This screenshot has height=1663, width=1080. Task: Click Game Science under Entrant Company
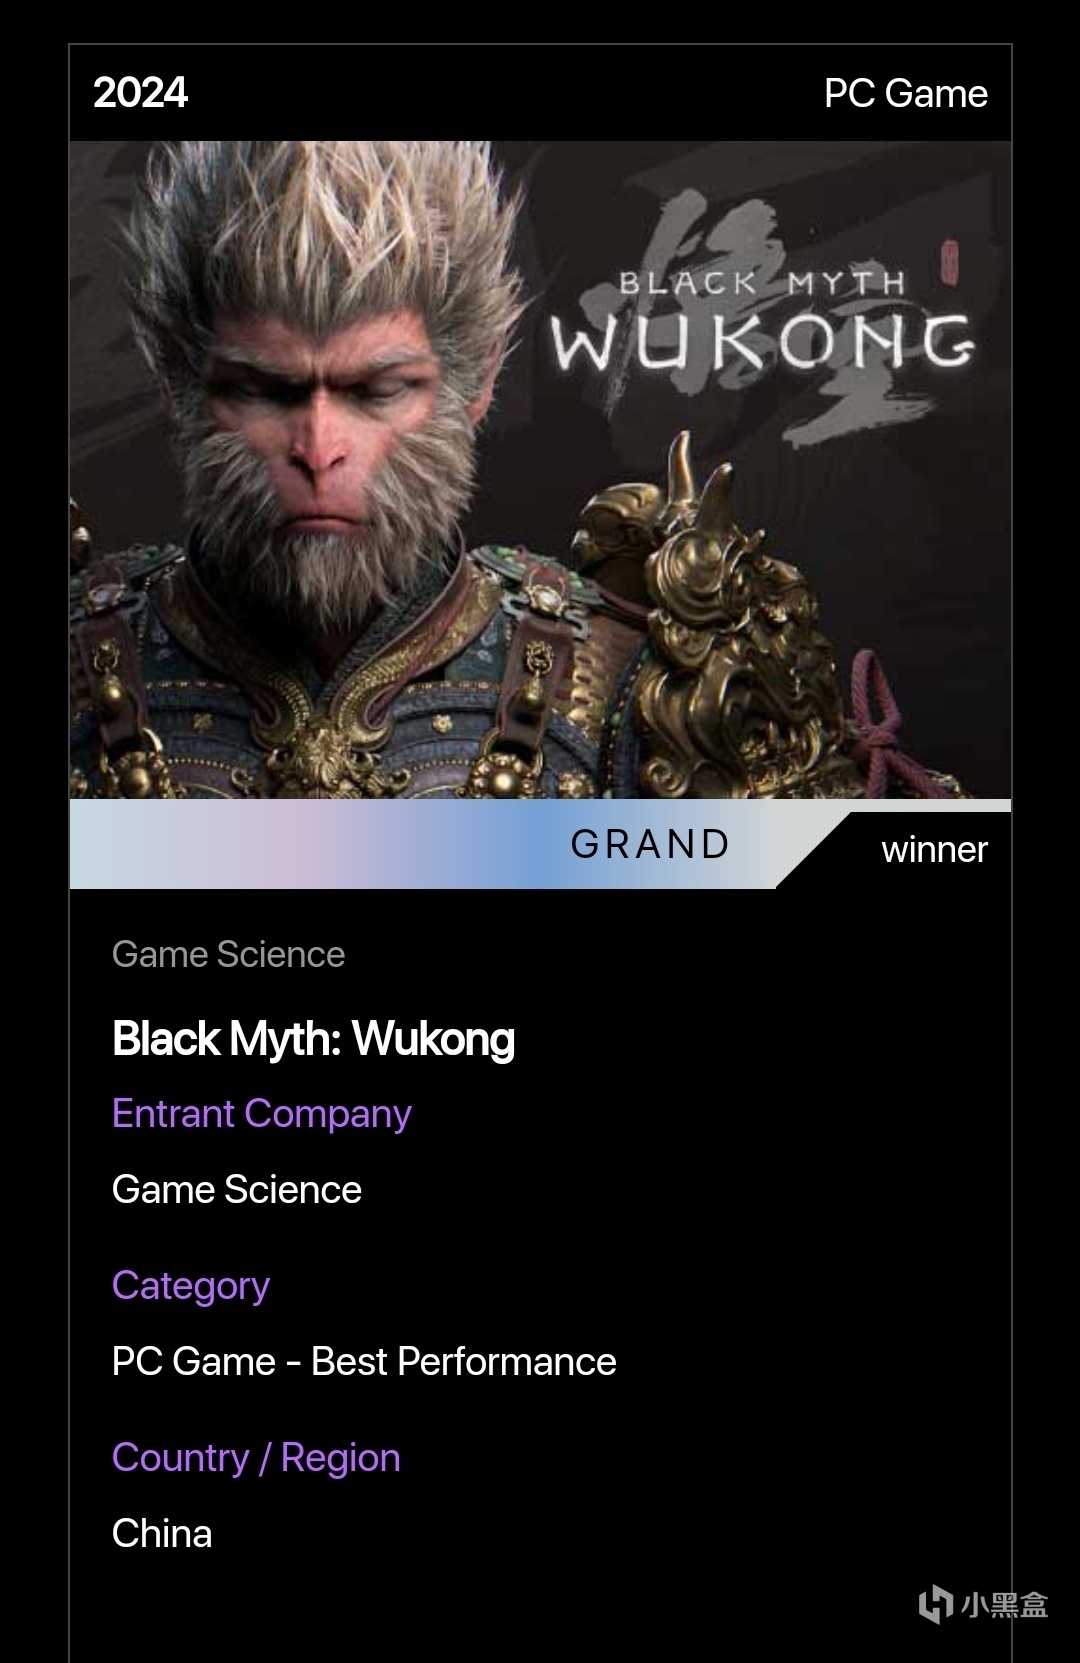pyautogui.click(x=237, y=1189)
